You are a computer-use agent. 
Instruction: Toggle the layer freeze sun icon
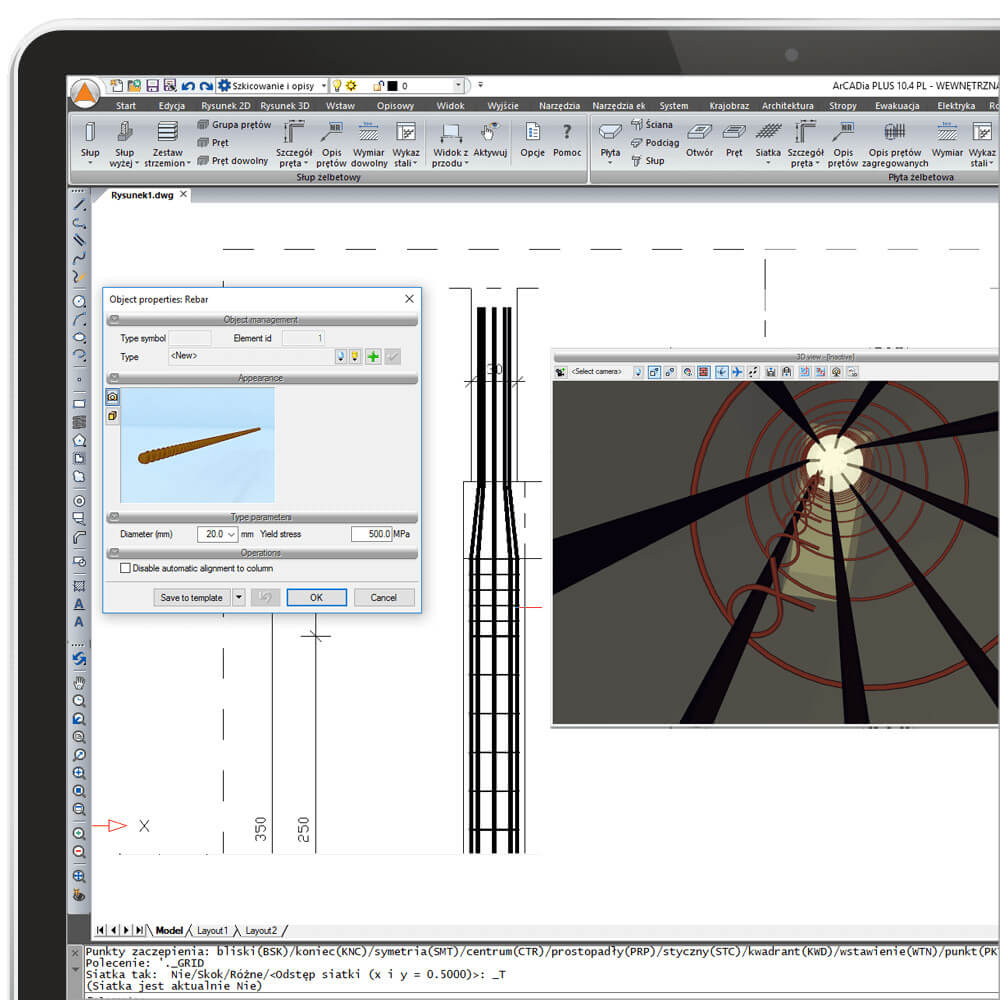pyautogui.click(x=351, y=85)
